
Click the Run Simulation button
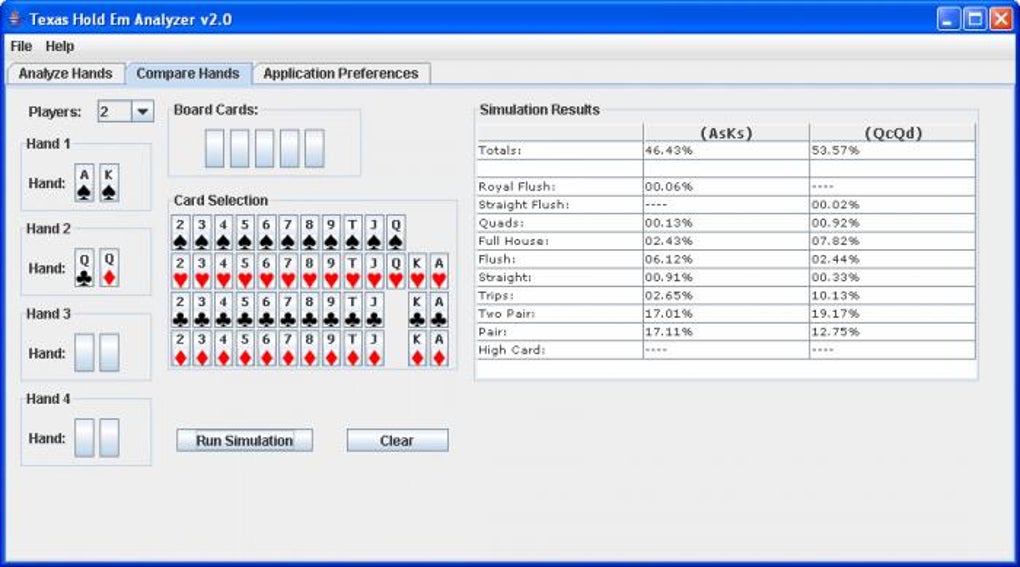[245, 441]
